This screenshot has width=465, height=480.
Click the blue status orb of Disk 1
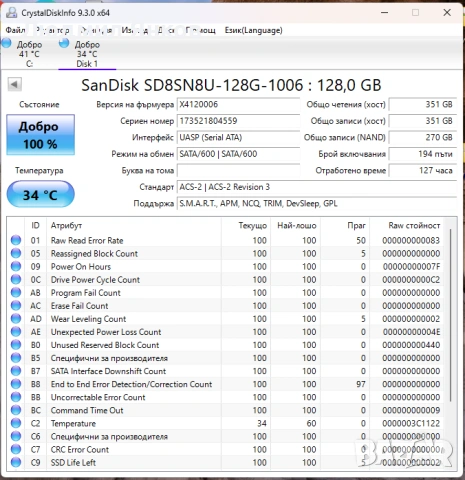(64, 43)
